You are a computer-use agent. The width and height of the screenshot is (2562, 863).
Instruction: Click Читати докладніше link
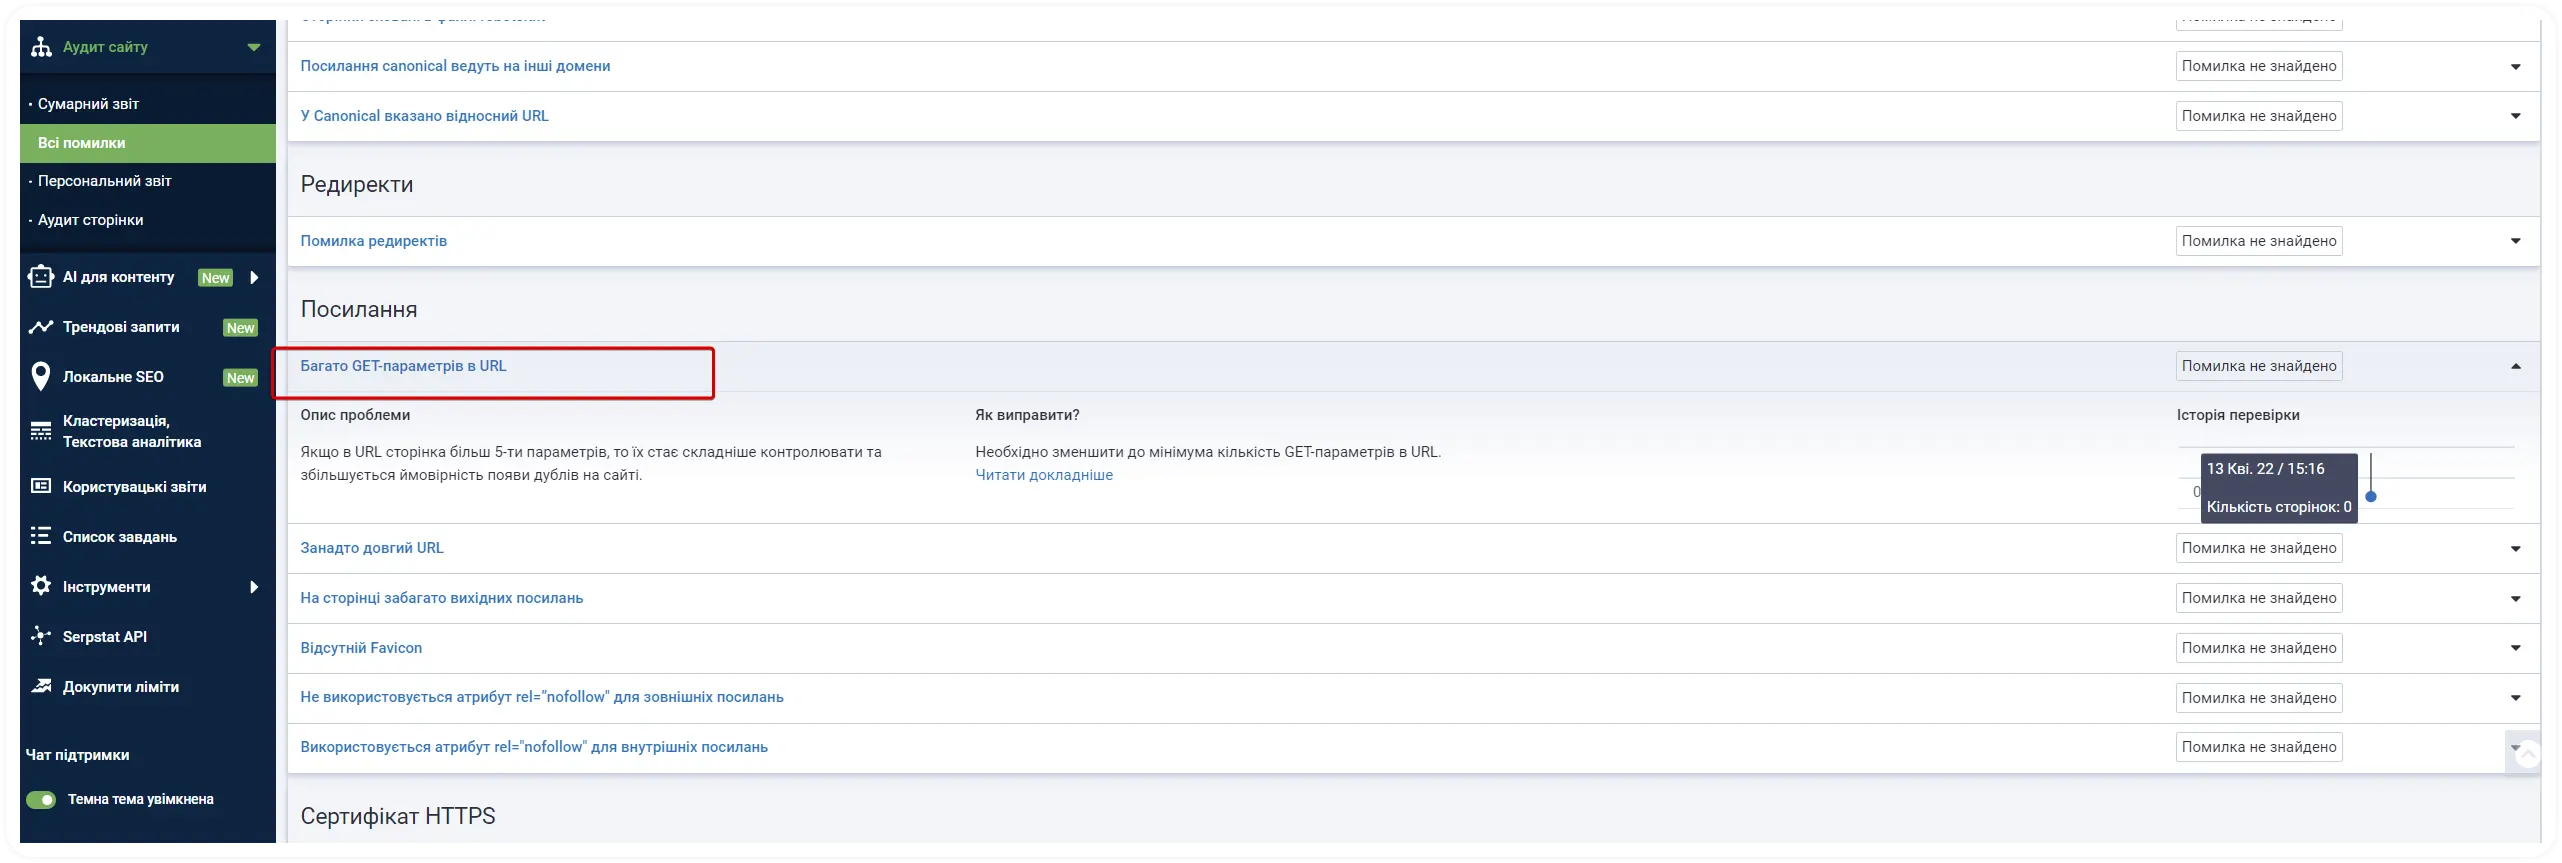click(x=1043, y=475)
